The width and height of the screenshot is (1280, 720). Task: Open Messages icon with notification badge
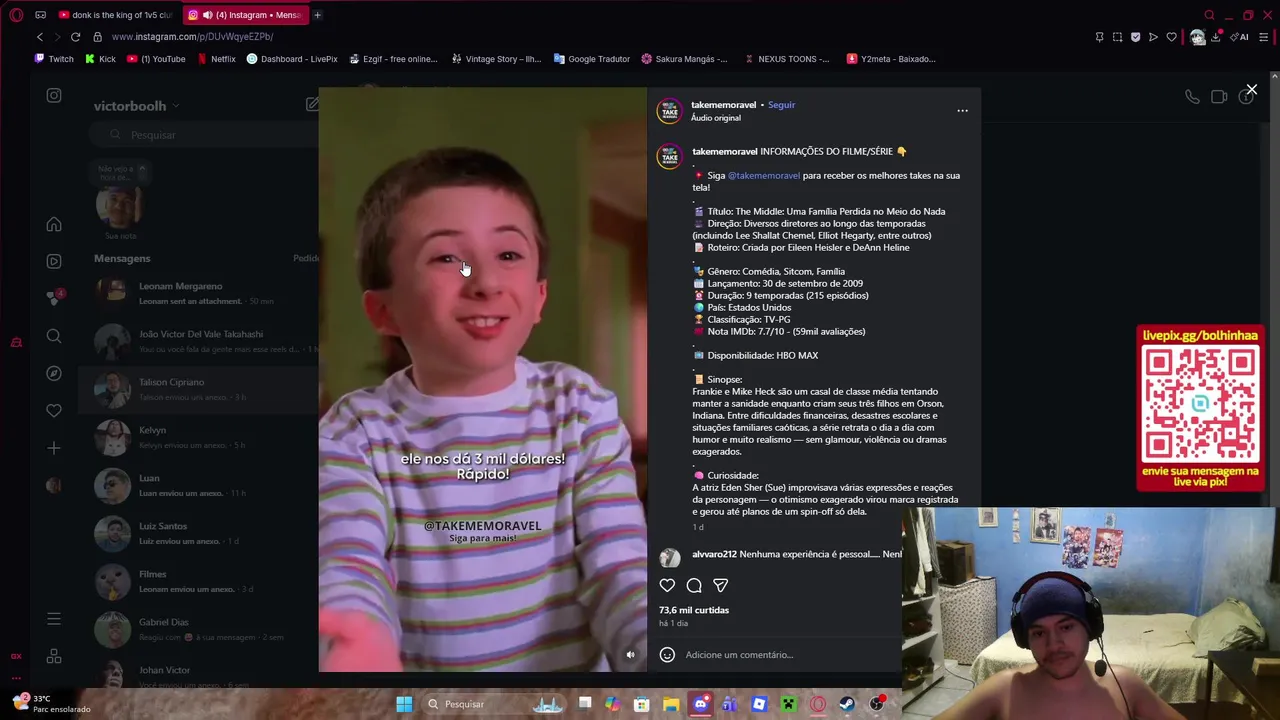tap(54, 298)
